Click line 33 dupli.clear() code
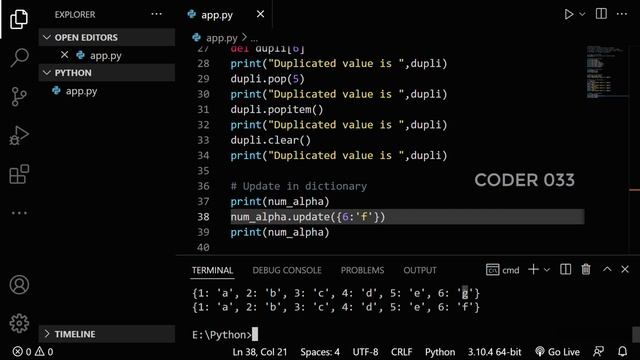This screenshot has height=360, width=640. tap(270, 140)
